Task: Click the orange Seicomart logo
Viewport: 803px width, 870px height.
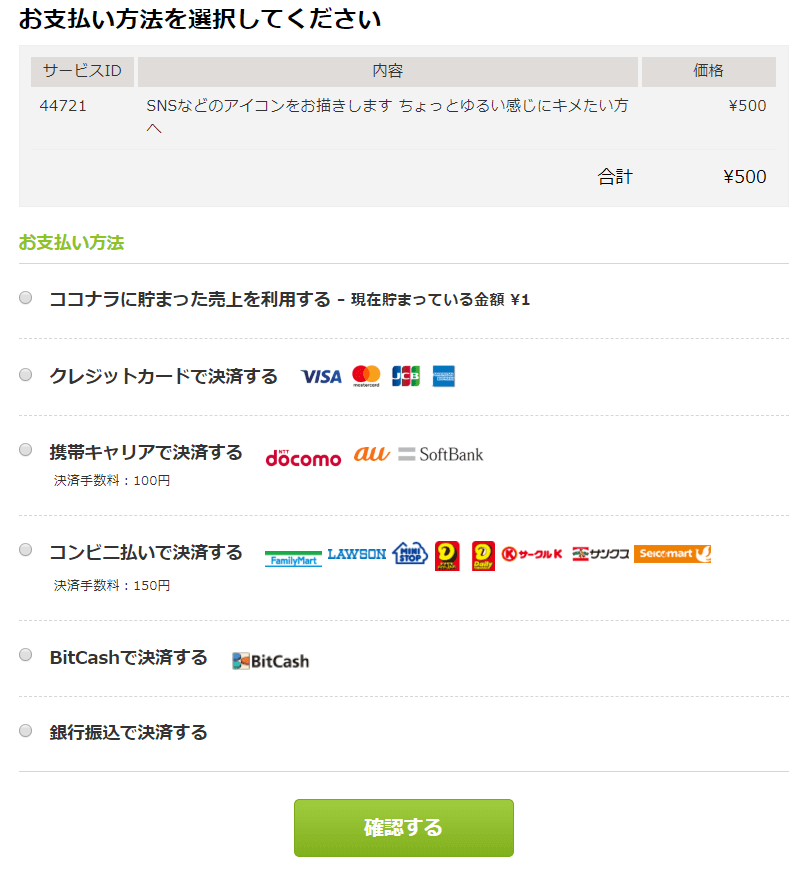Action: 673,554
